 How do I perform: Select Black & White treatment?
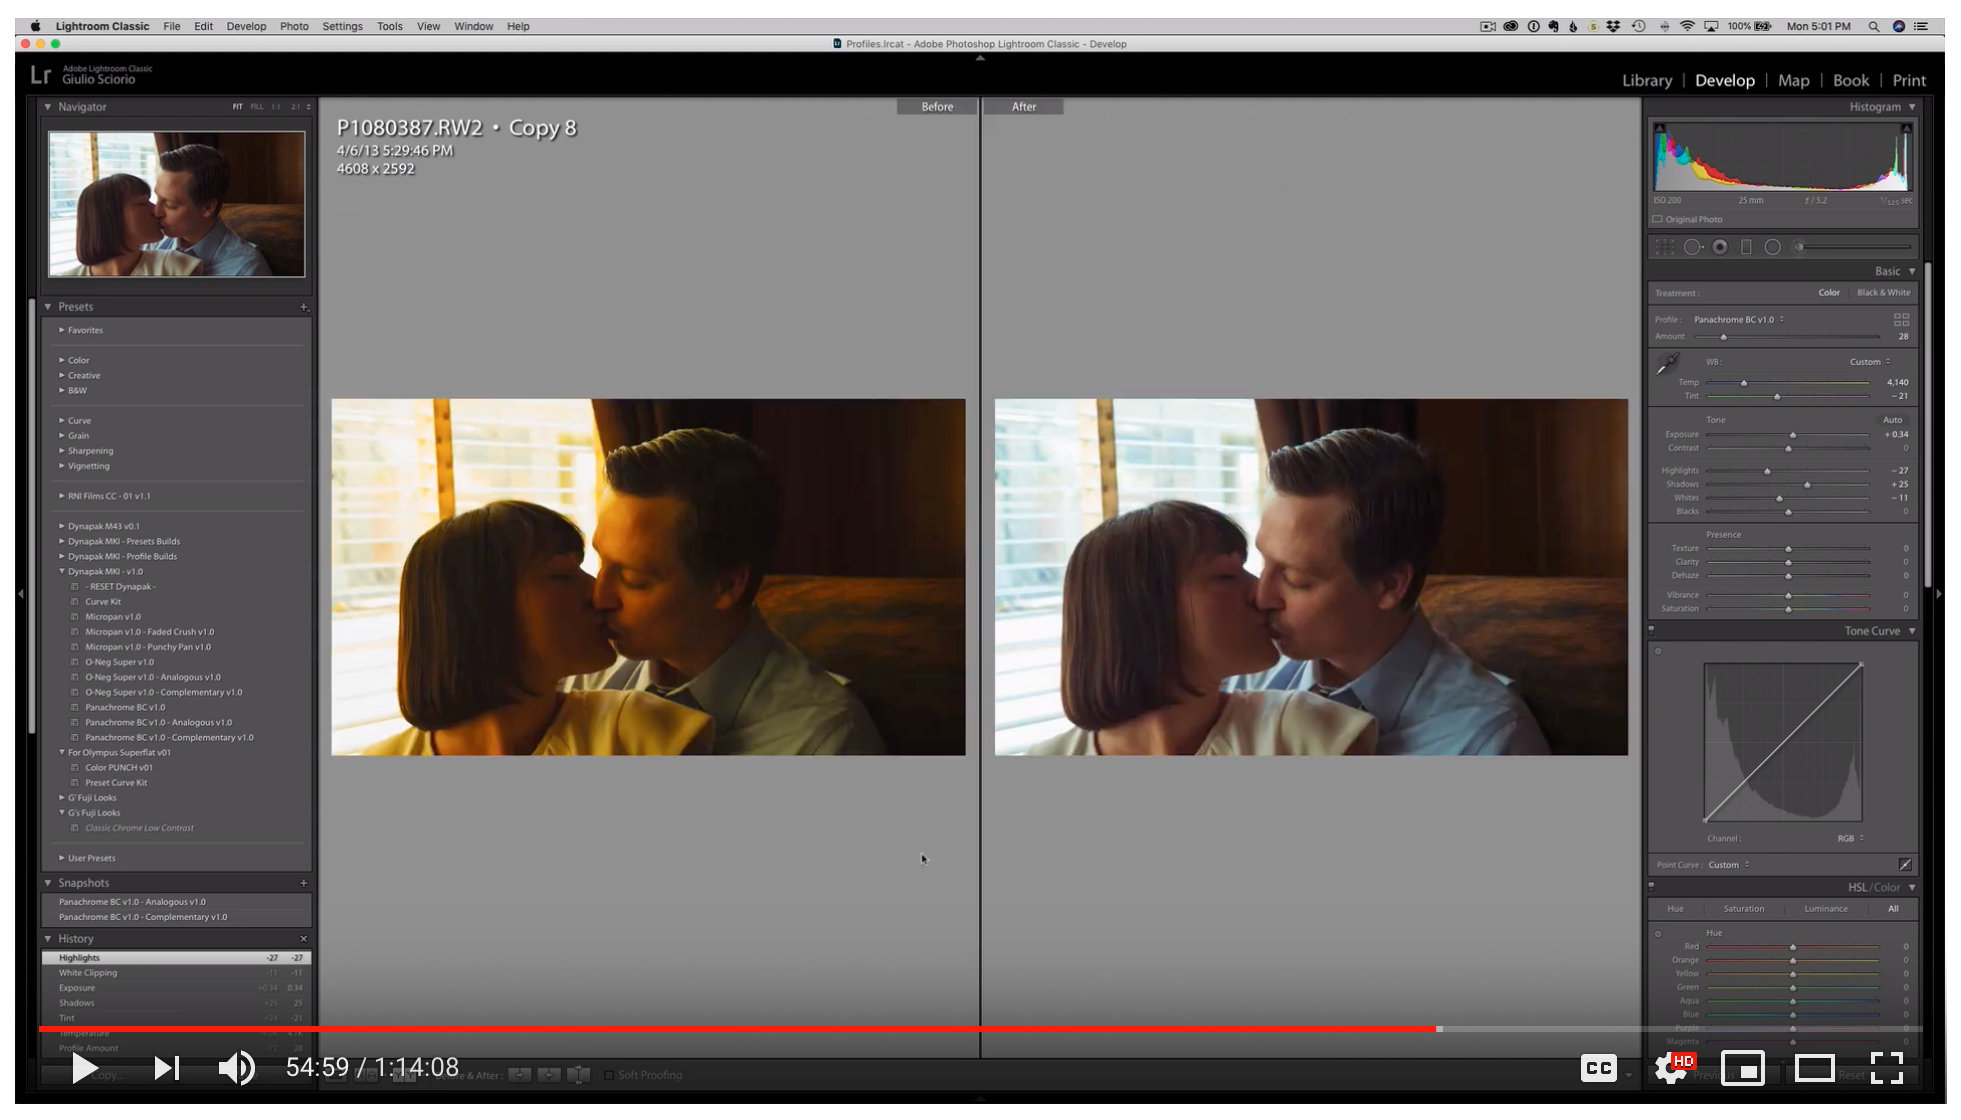[x=1883, y=293]
